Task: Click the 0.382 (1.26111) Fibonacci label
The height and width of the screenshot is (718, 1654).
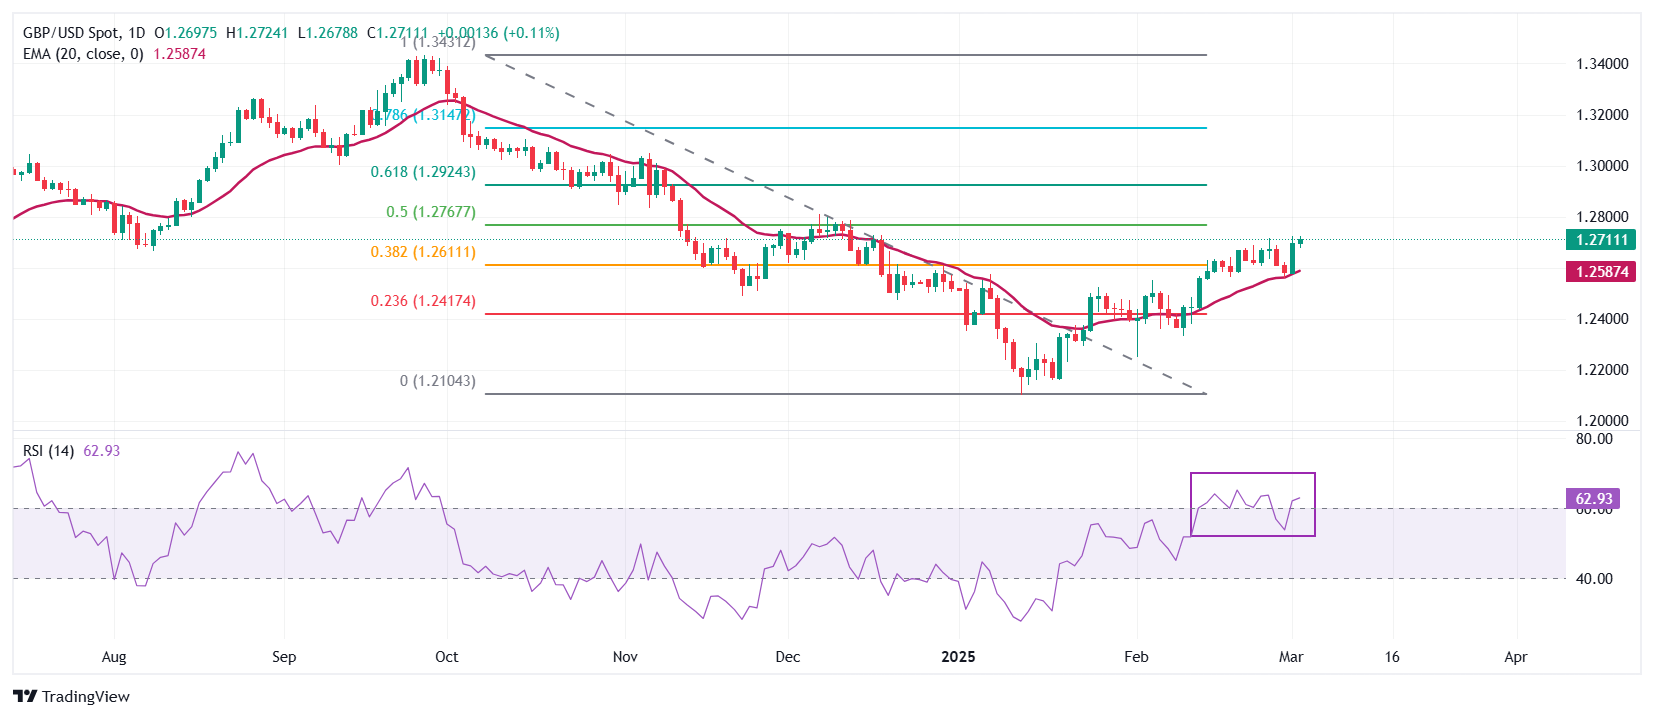Action: pyautogui.click(x=423, y=252)
